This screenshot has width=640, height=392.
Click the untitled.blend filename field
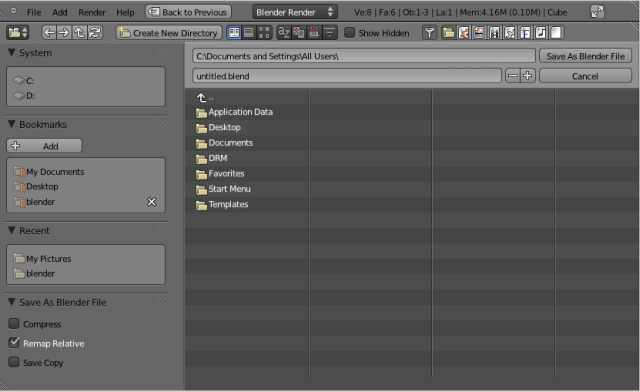point(347,76)
